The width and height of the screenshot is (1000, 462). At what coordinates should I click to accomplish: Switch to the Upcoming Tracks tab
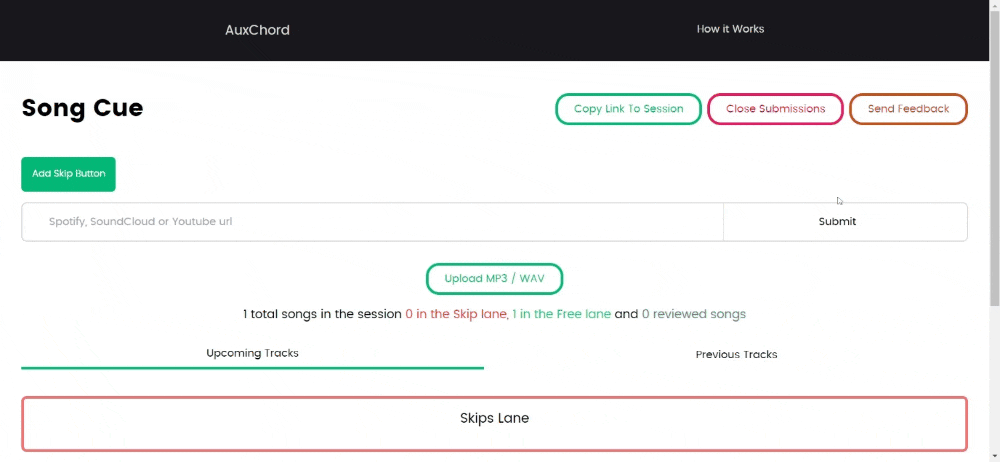tap(253, 354)
